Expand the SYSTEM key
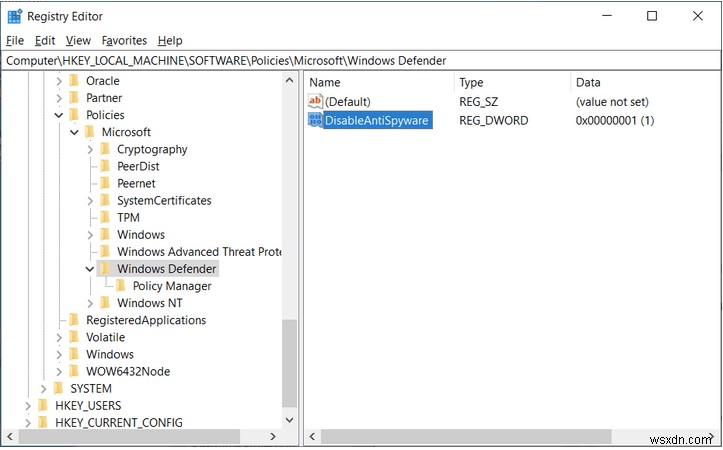 pyautogui.click(x=43, y=388)
